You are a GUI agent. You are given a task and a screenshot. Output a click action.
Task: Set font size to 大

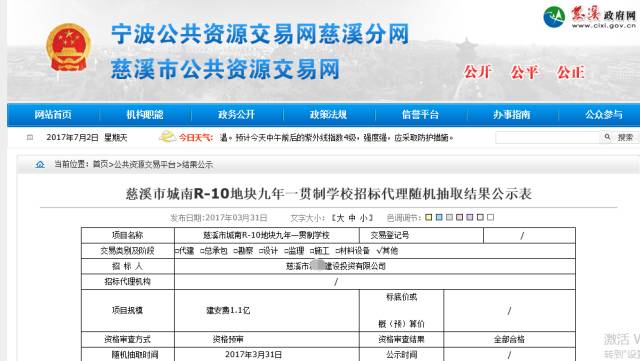[340, 218]
